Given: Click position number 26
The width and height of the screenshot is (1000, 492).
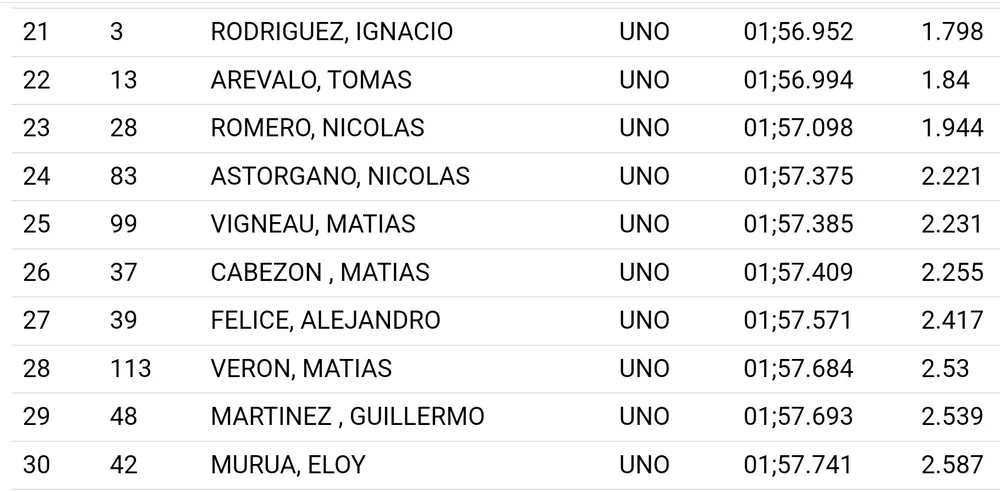Looking at the screenshot, I should (x=36, y=272).
